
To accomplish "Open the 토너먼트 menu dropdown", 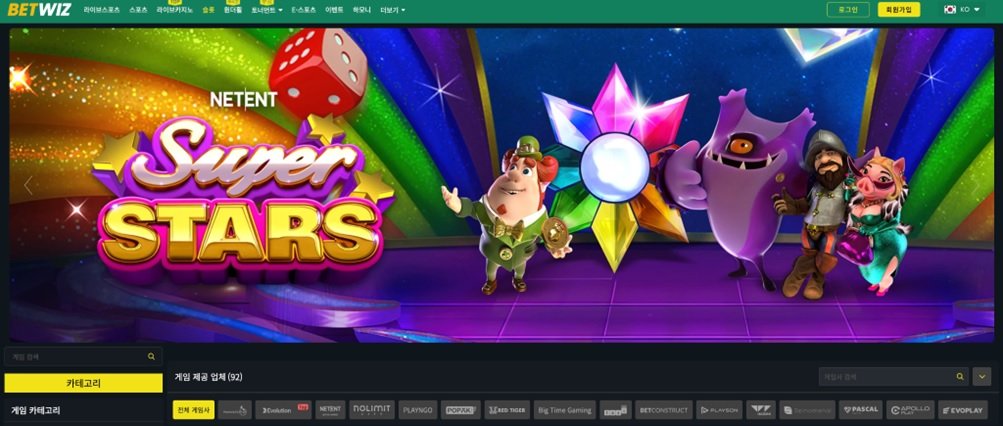I will pyautogui.click(x=265, y=10).
